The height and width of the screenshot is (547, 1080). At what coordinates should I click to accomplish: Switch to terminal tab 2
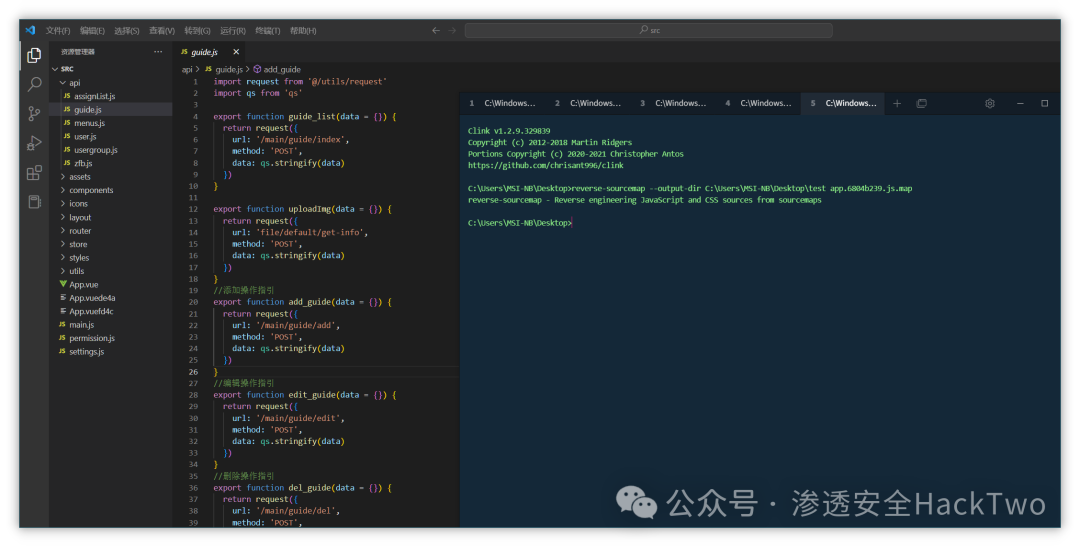[x=588, y=103]
